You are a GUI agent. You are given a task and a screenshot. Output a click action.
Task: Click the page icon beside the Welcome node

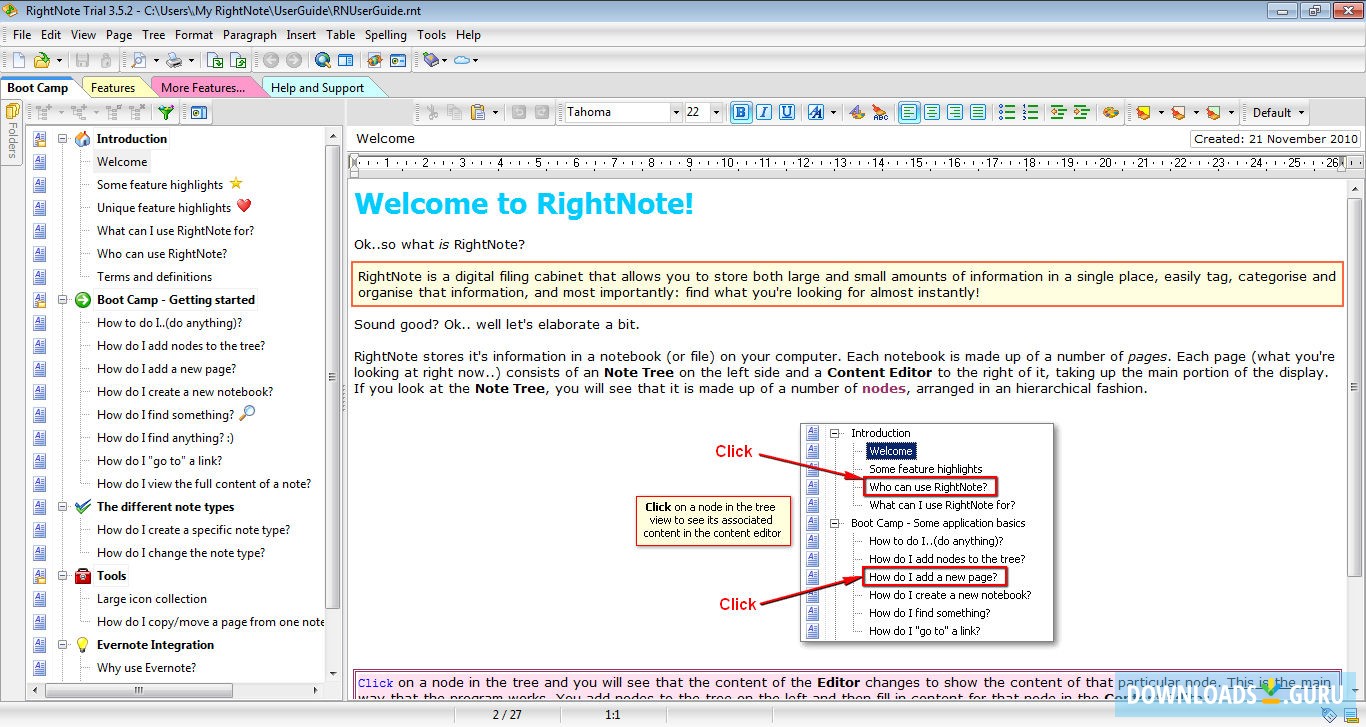[40, 162]
